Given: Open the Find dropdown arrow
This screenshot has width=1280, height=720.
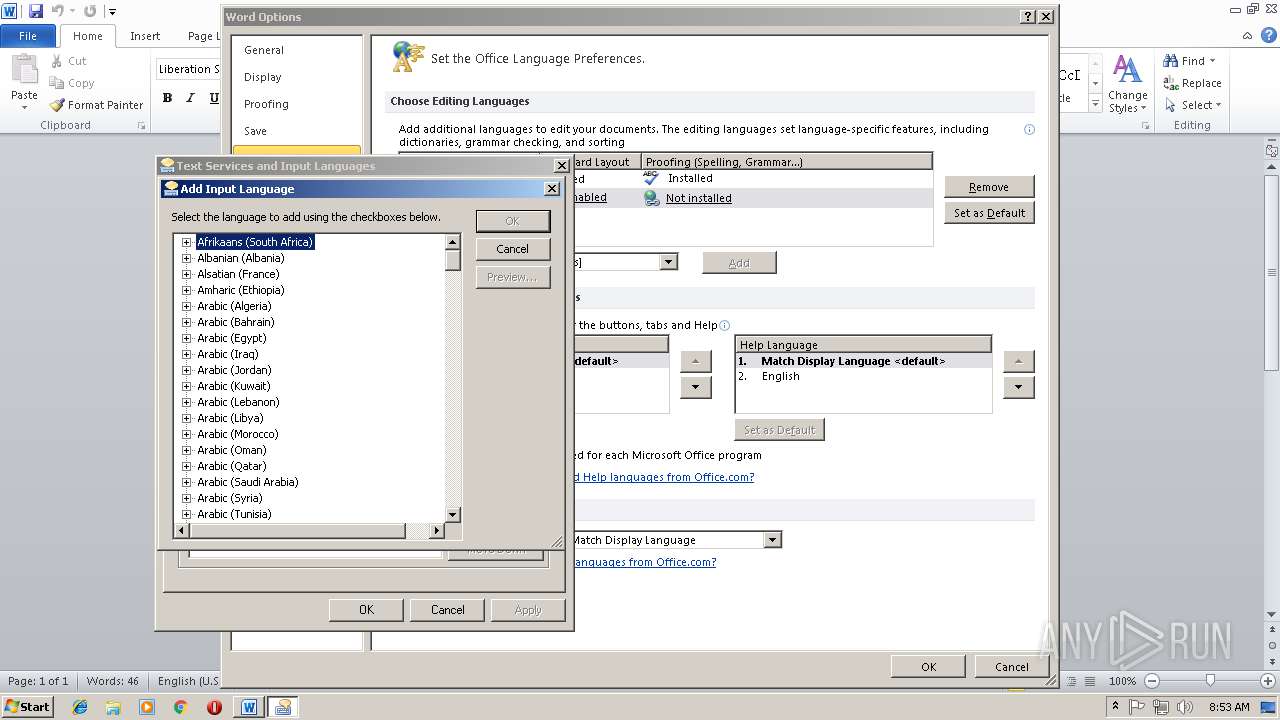Looking at the screenshot, I should [x=1212, y=61].
